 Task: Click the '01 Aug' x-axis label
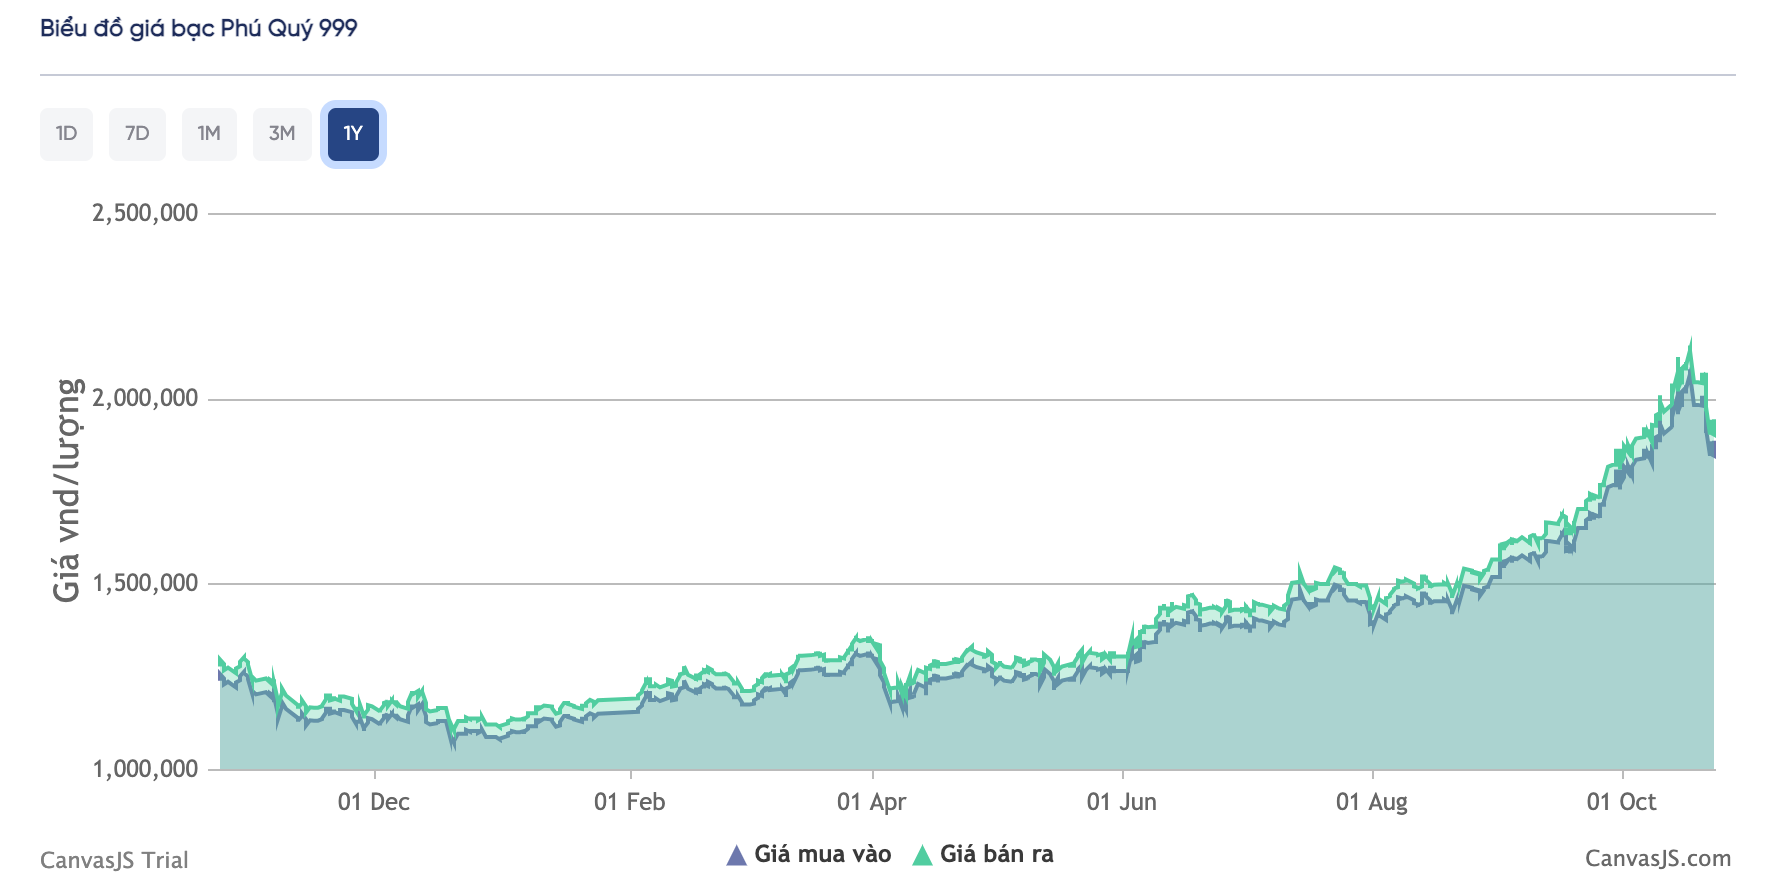tap(1371, 802)
